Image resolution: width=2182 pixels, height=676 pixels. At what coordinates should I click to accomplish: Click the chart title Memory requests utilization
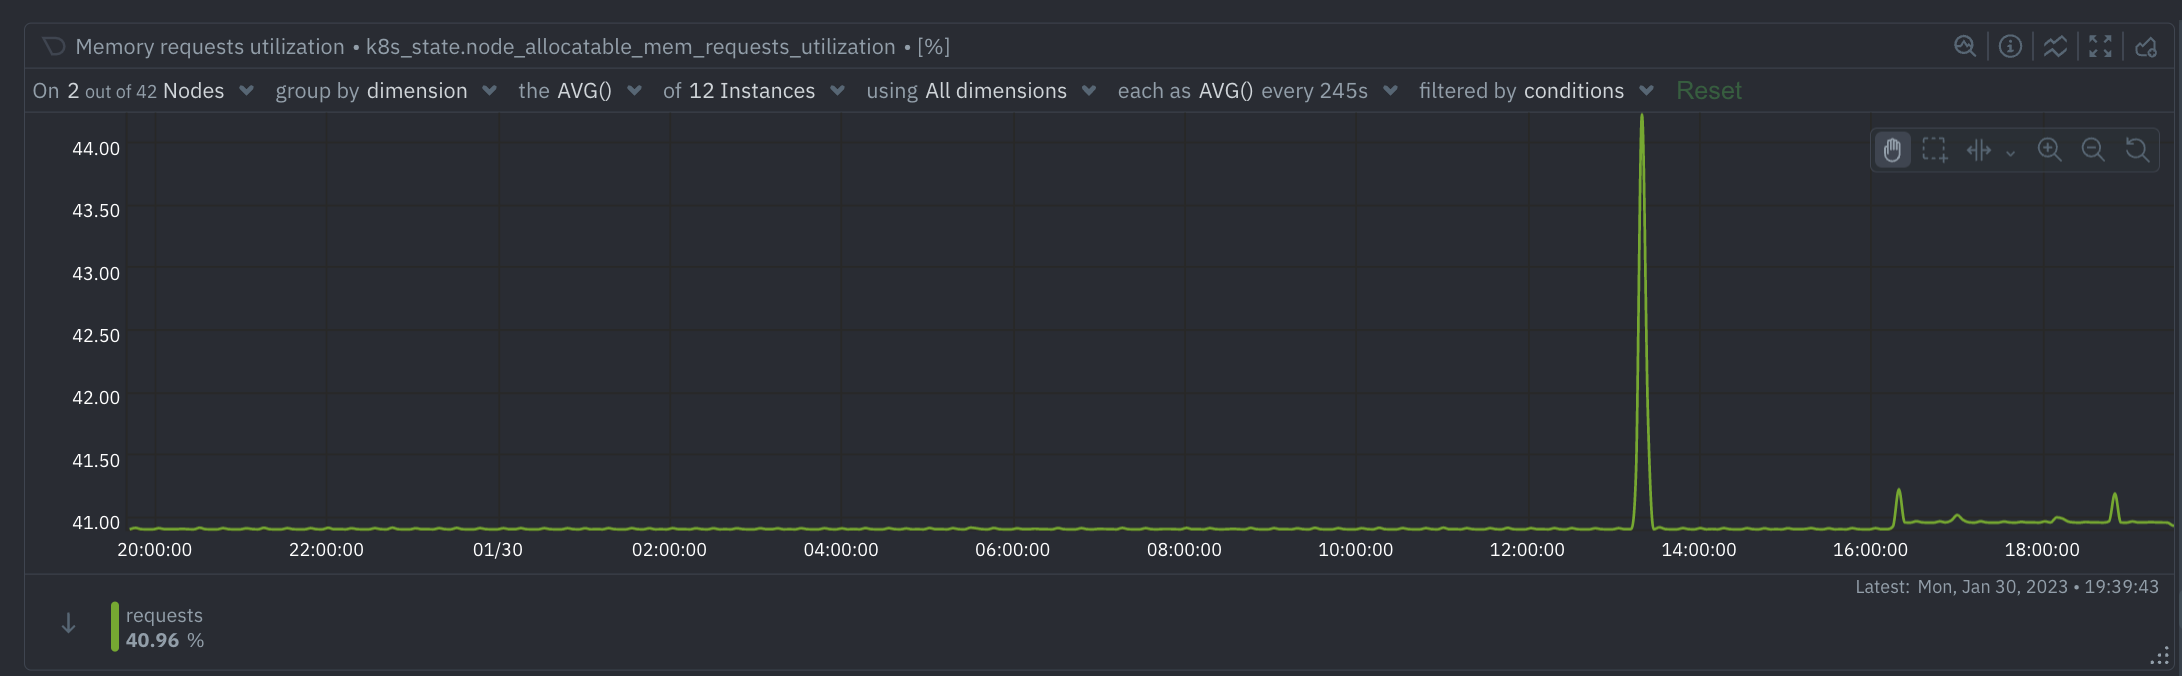[210, 47]
